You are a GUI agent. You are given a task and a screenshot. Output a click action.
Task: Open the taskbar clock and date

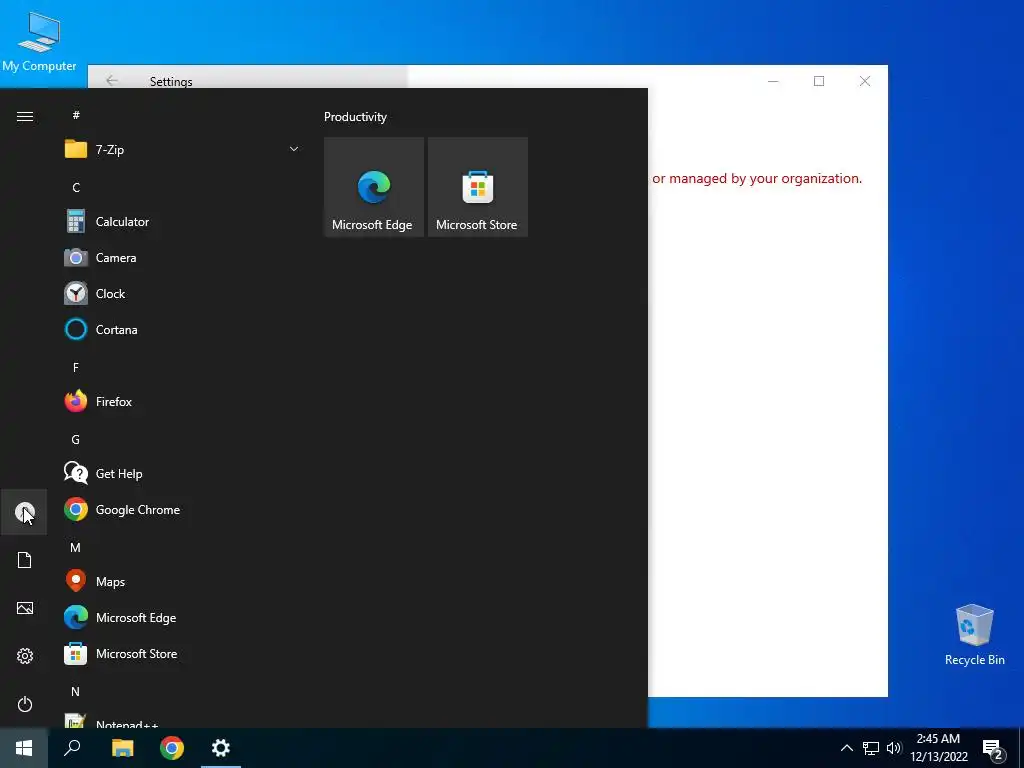point(938,748)
